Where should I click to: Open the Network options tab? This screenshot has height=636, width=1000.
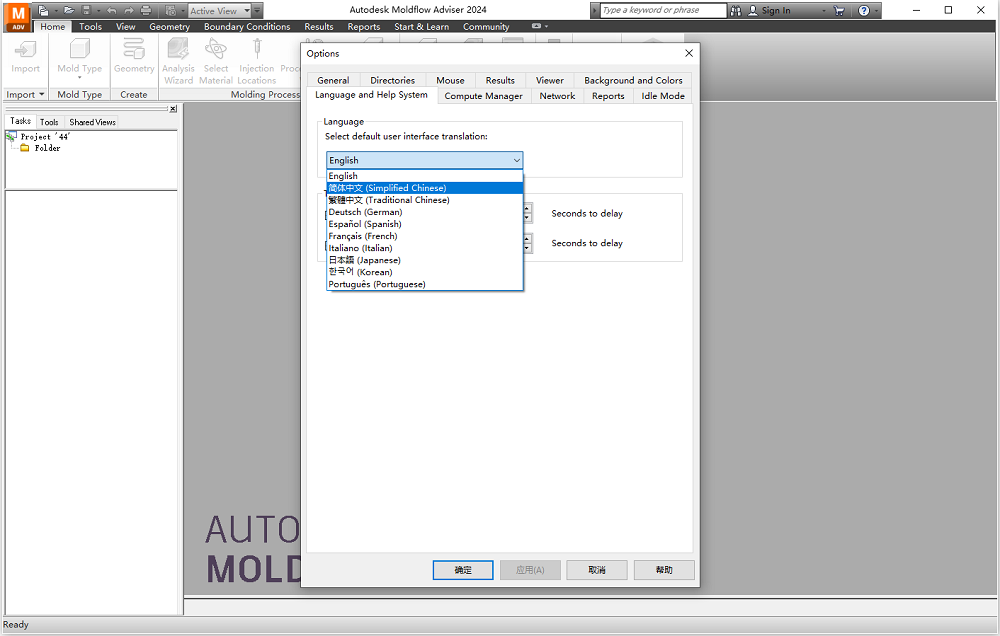pyautogui.click(x=557, y=96)
